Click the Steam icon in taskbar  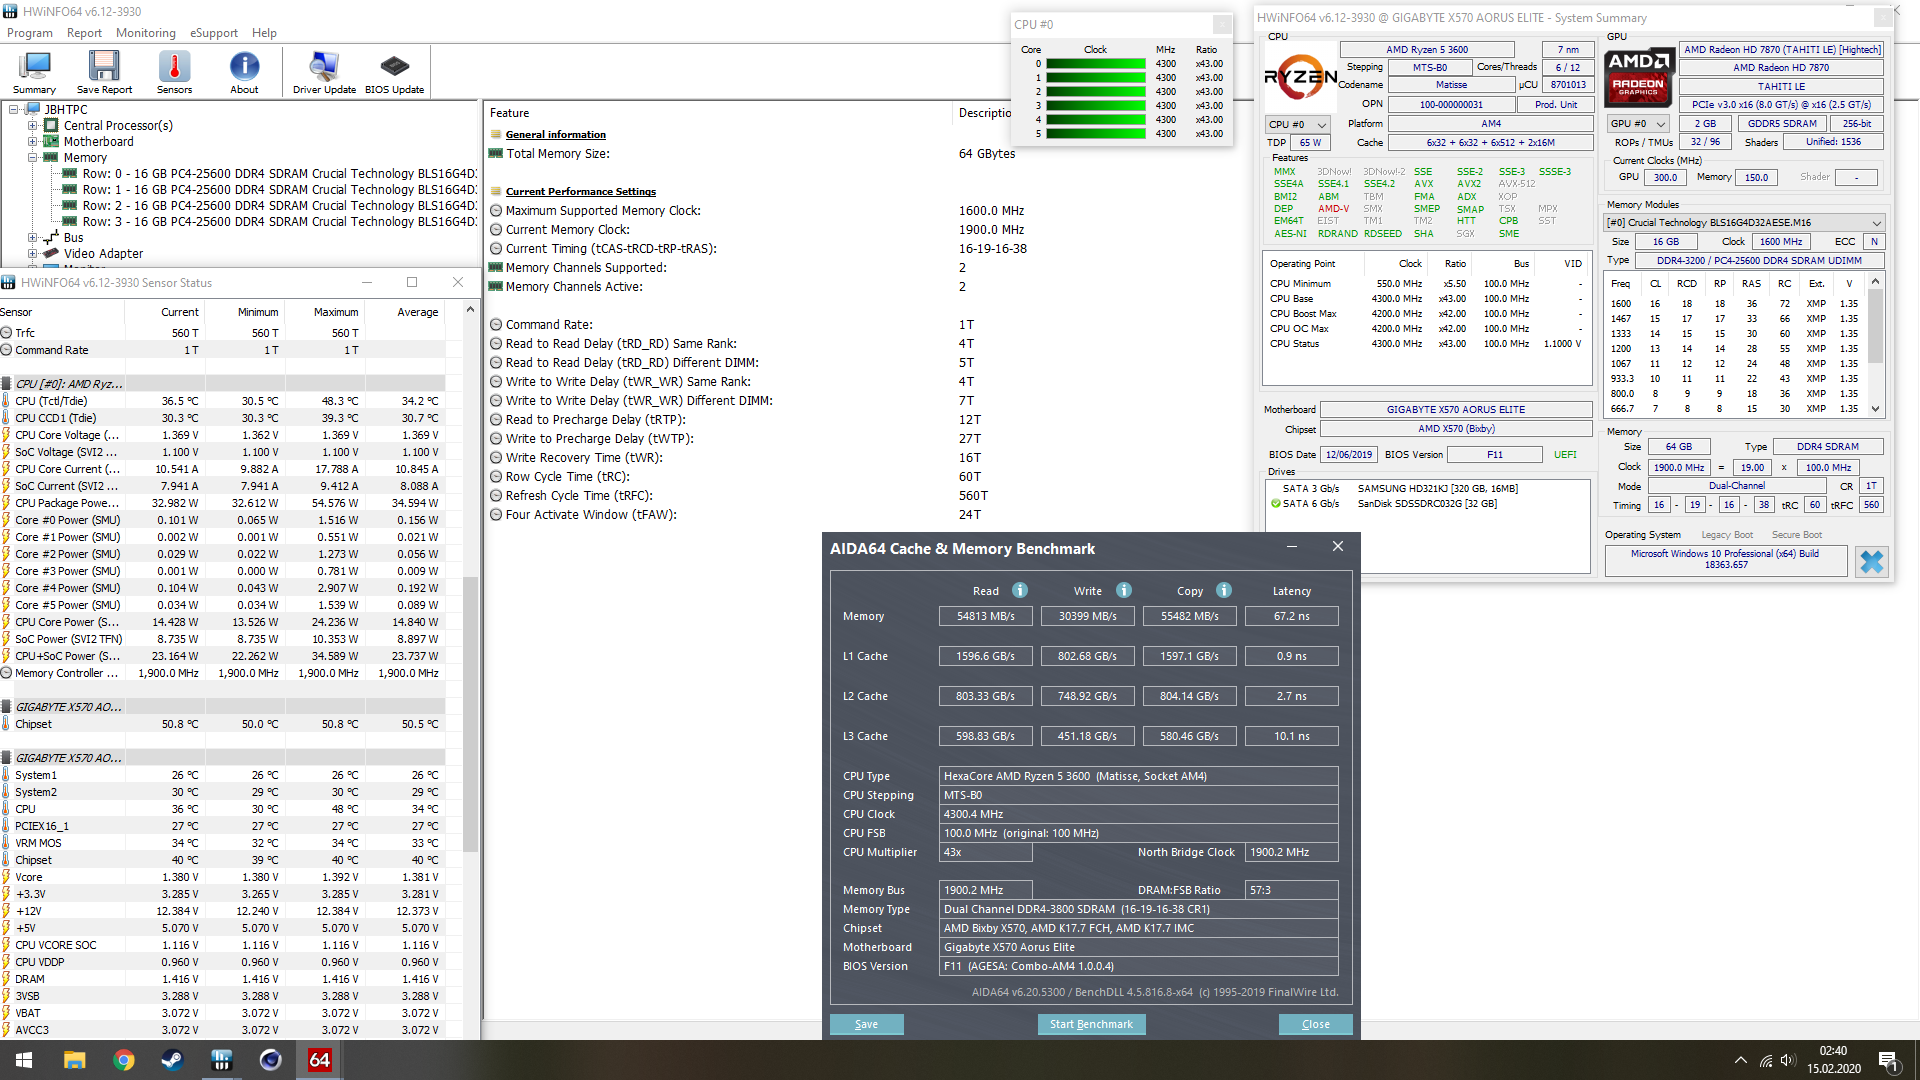click(172, 1060)
